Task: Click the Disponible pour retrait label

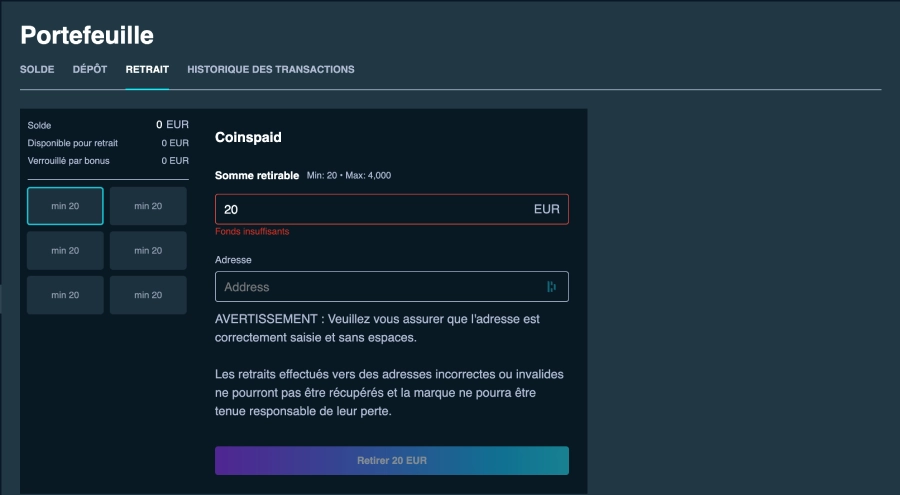Action: coord(72,143)
